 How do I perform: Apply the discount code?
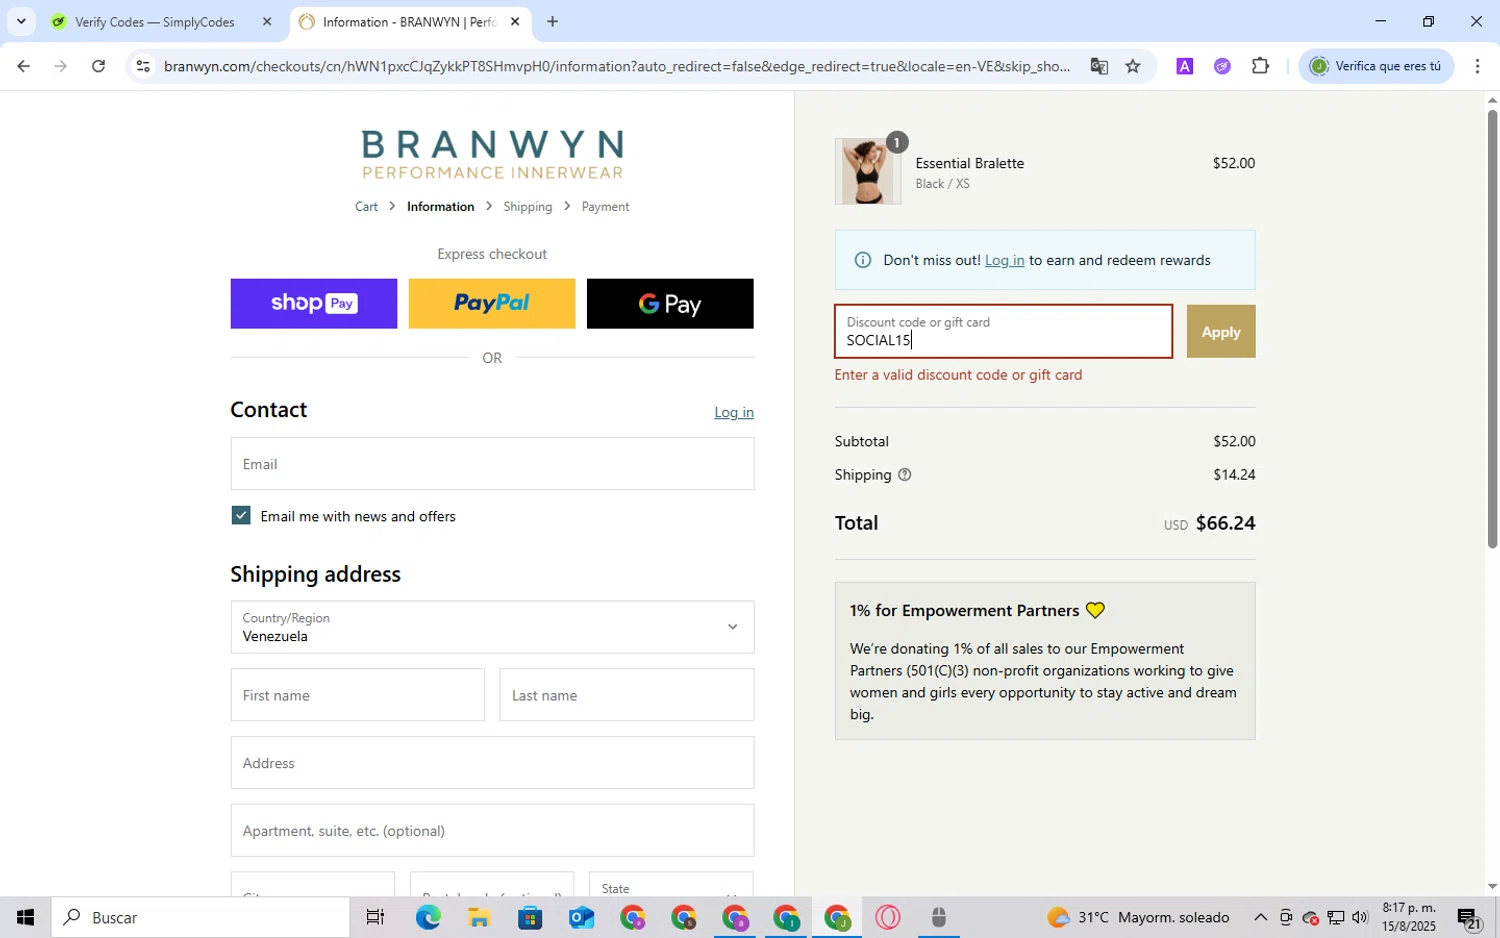point(1220,332)
